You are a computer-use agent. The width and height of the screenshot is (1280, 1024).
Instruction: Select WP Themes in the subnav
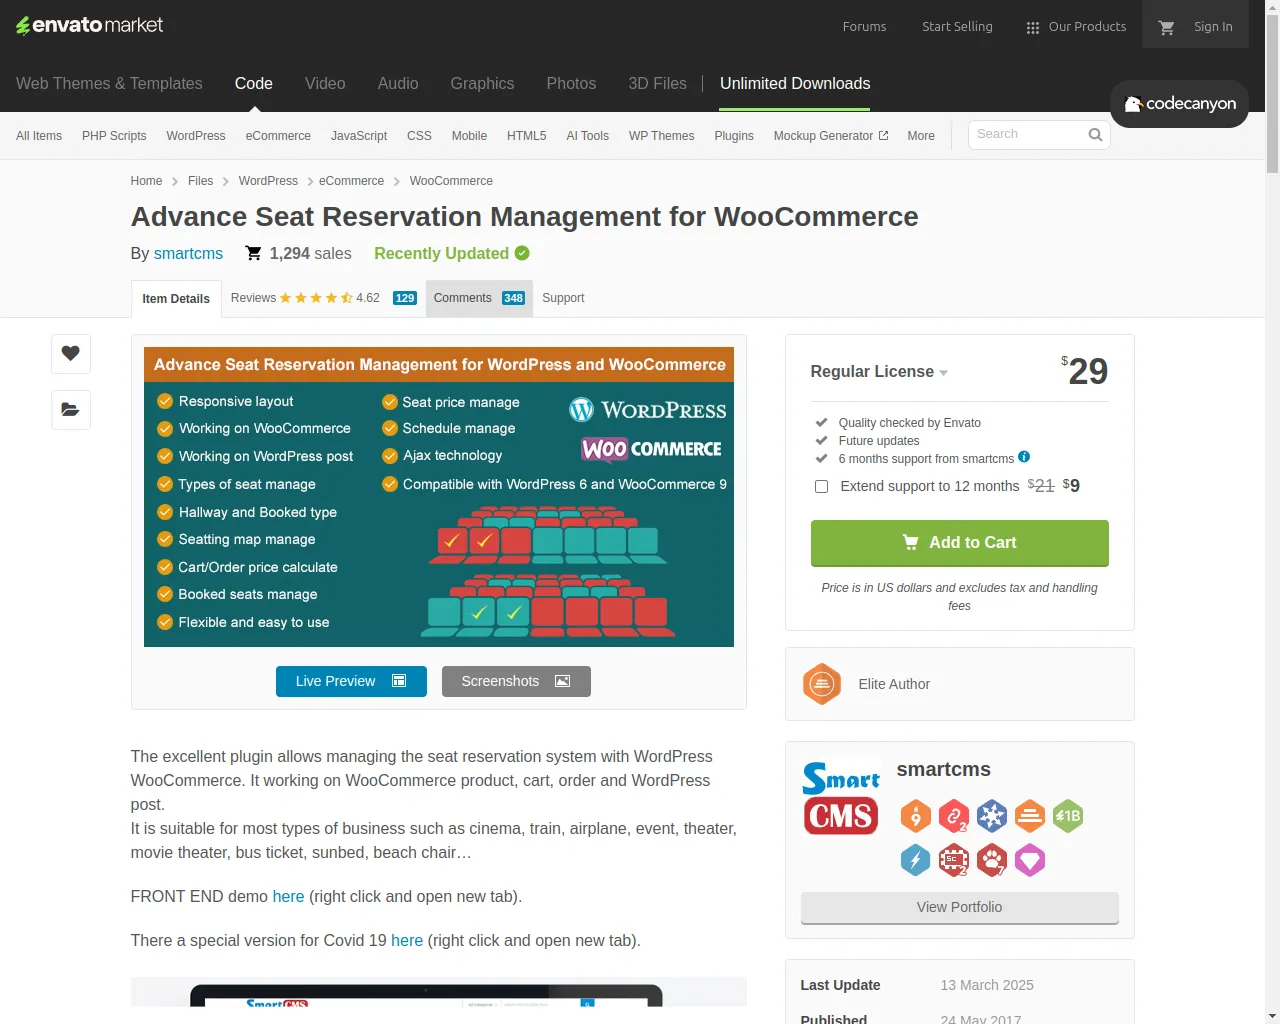[x=661, y=136]
